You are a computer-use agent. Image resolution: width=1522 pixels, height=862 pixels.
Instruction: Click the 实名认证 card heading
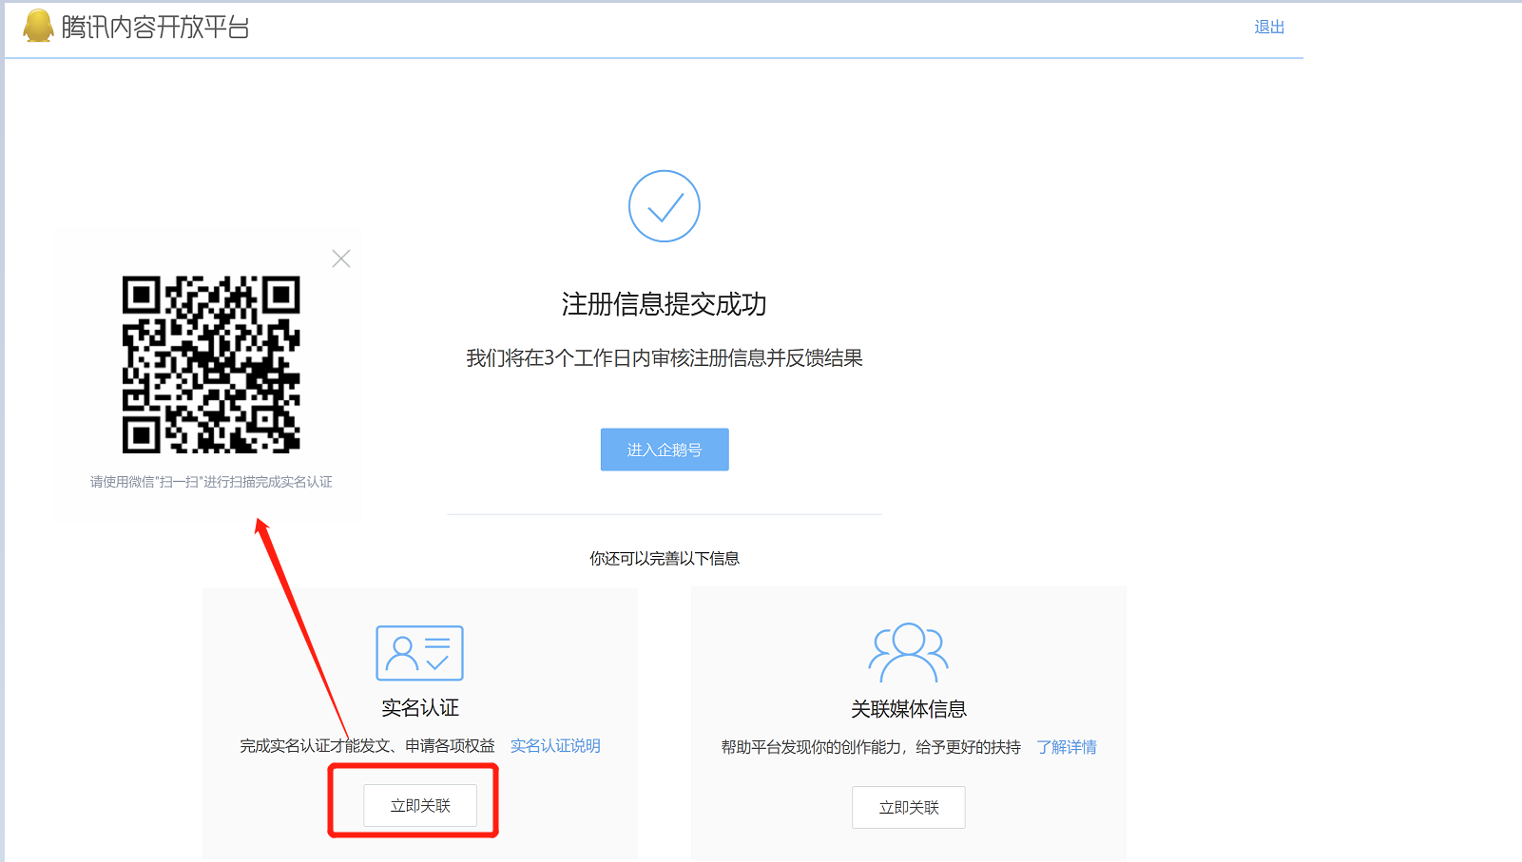(x=420, y=708)
